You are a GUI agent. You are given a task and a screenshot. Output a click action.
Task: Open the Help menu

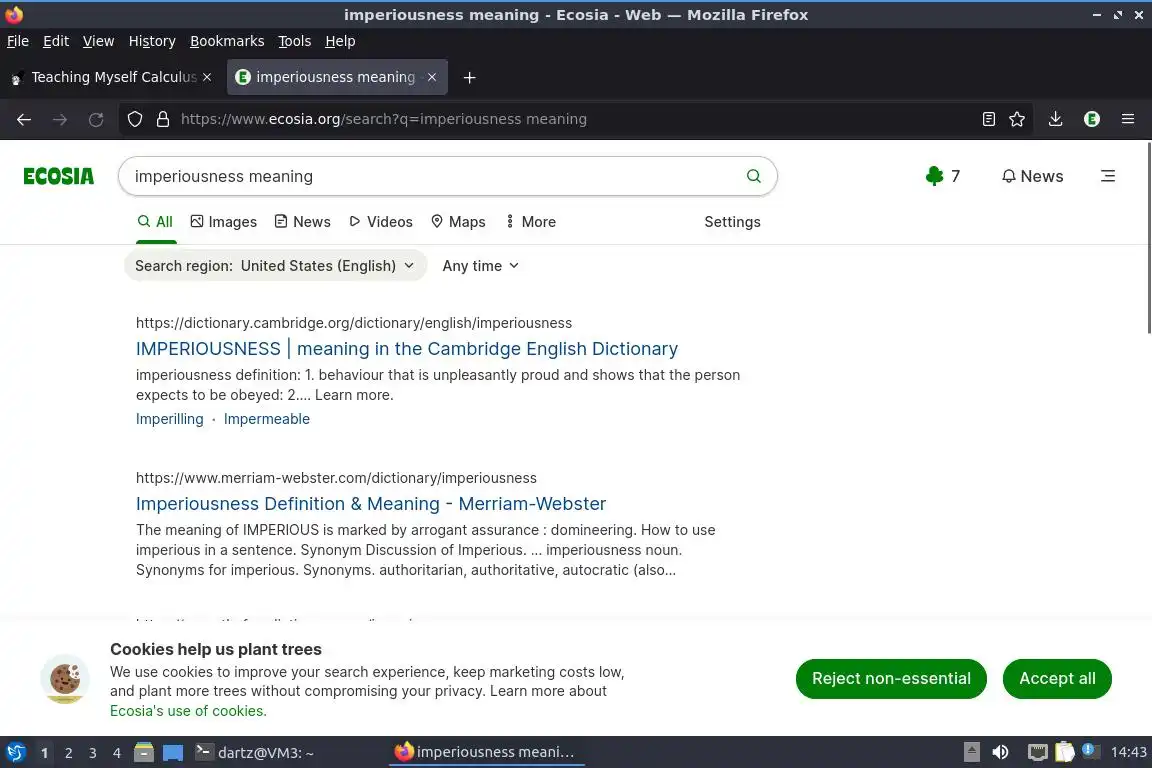tap(340, 41)
